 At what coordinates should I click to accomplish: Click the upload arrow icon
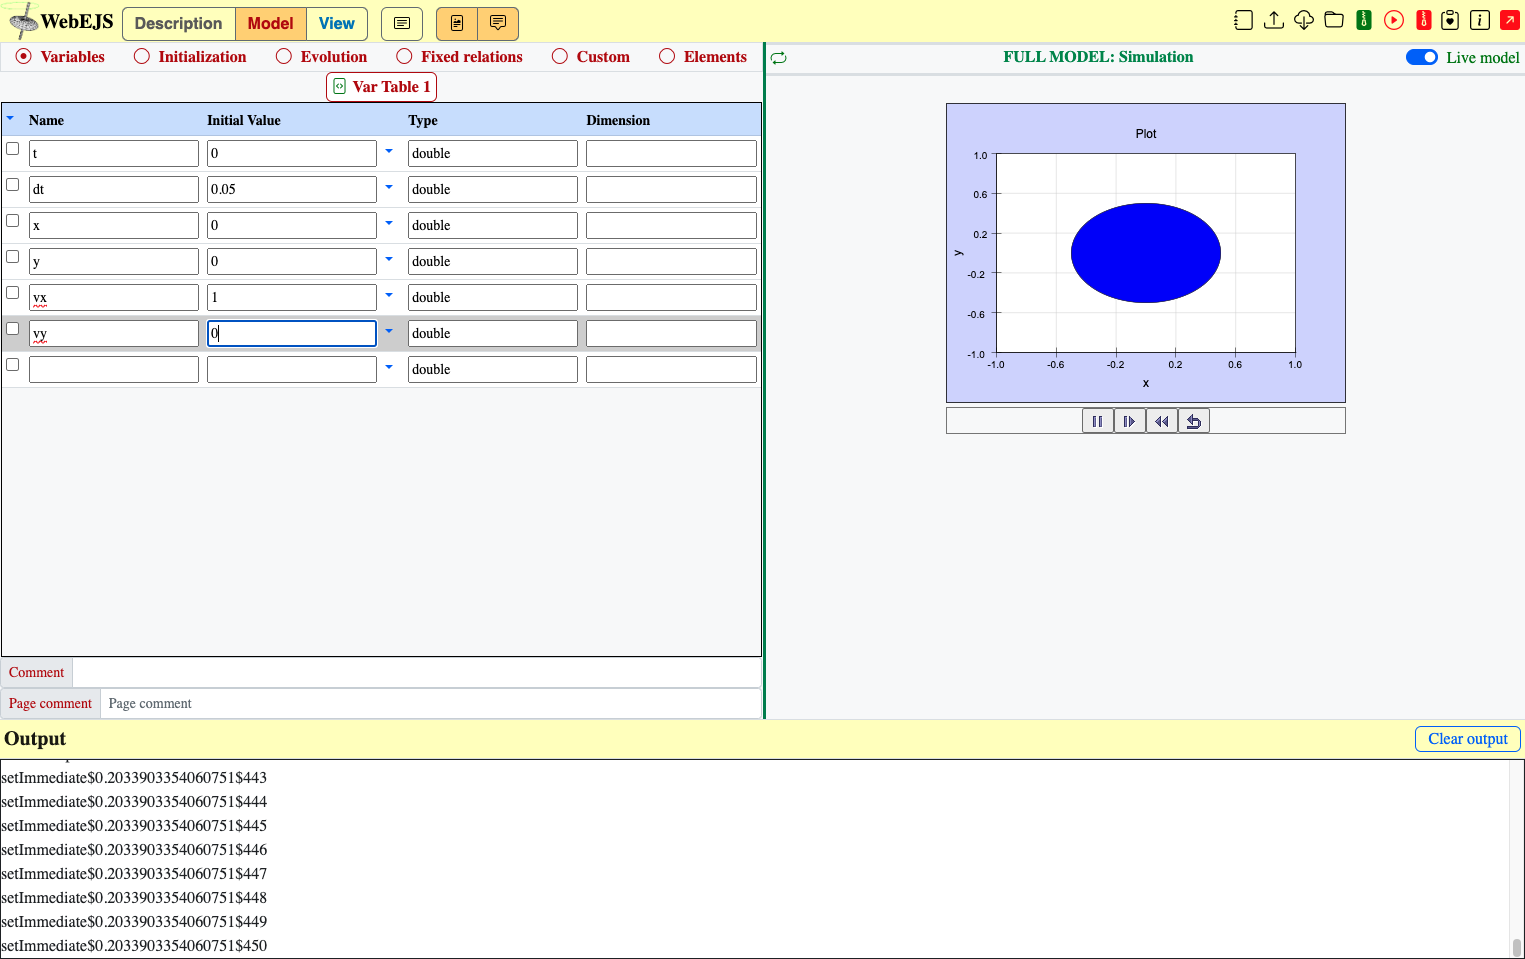click(x=1273, y=20)
